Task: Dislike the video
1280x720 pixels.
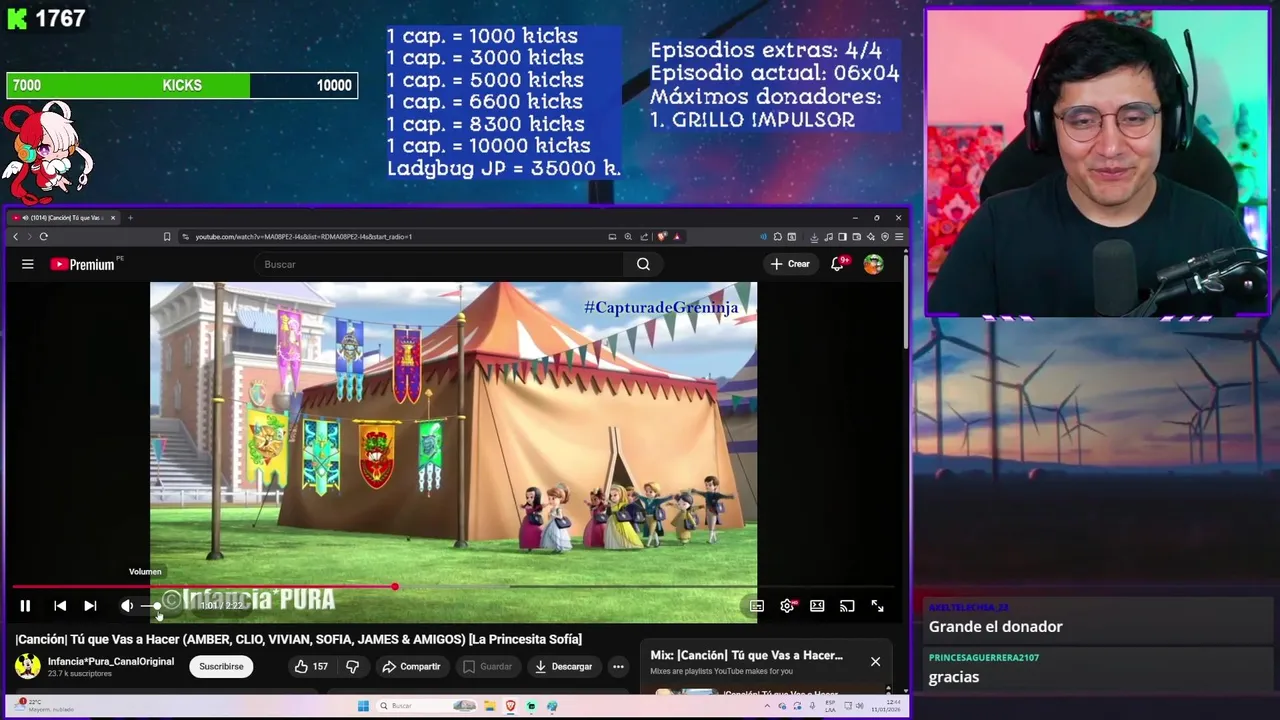Action: pos(353,666)
